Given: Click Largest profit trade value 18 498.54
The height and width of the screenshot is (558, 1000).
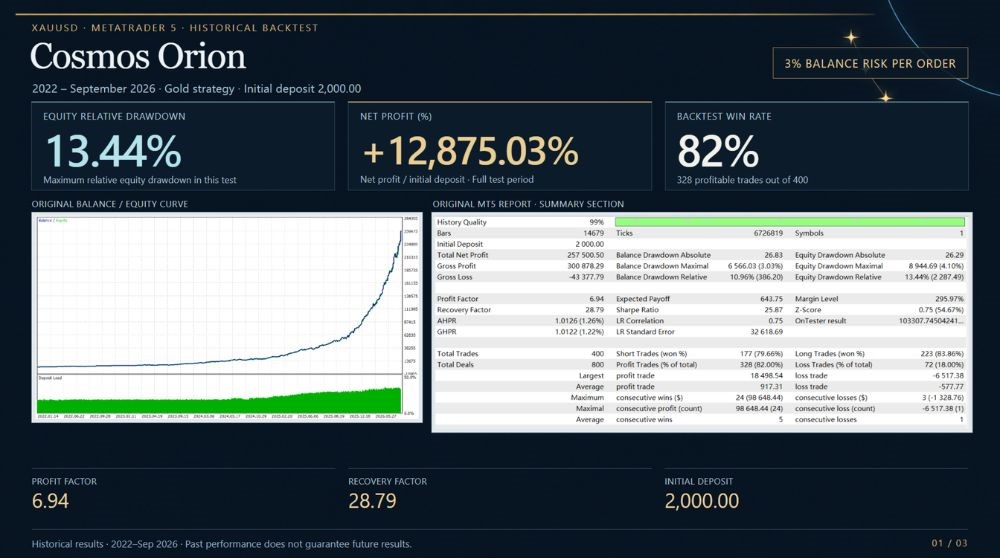Looking at the screenshot, I should pyautogui.click(x=767, y=376).
